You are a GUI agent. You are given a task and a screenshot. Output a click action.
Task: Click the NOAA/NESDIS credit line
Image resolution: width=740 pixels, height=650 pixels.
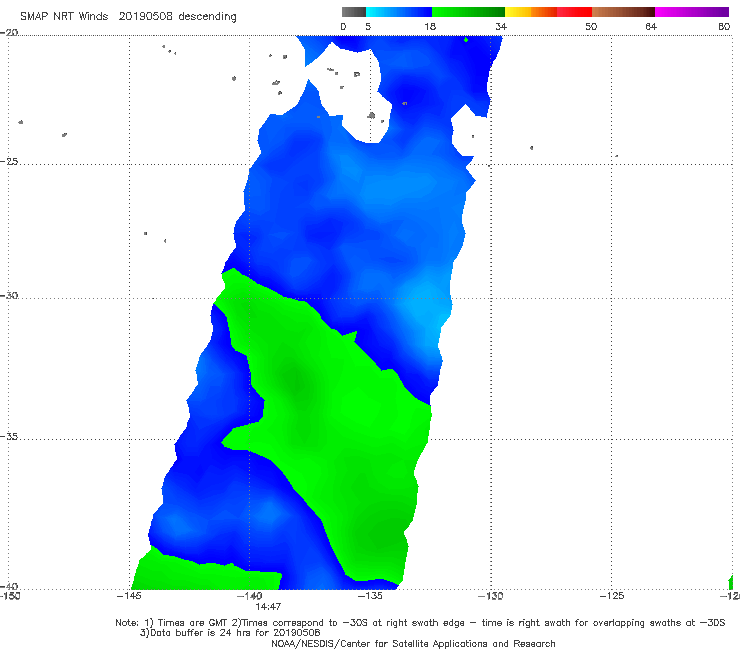413,643
